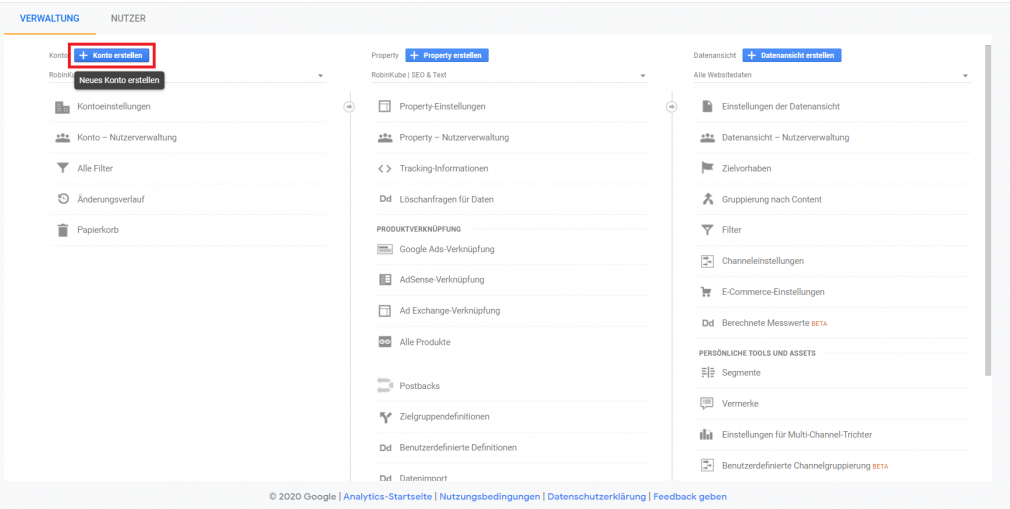Screen dimensions: 1010x509
Task: Open the Nutzungsbedingungen footer link
Action: tap(490, 497)
